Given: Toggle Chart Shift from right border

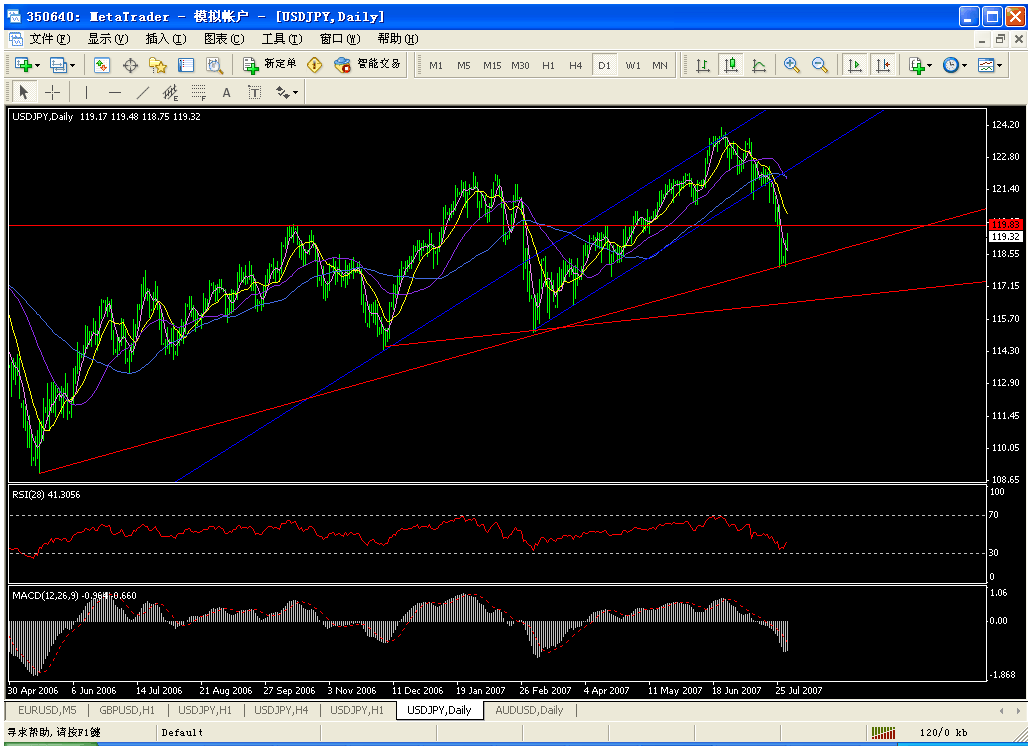Looking at the screenshot, I should 882,65.
